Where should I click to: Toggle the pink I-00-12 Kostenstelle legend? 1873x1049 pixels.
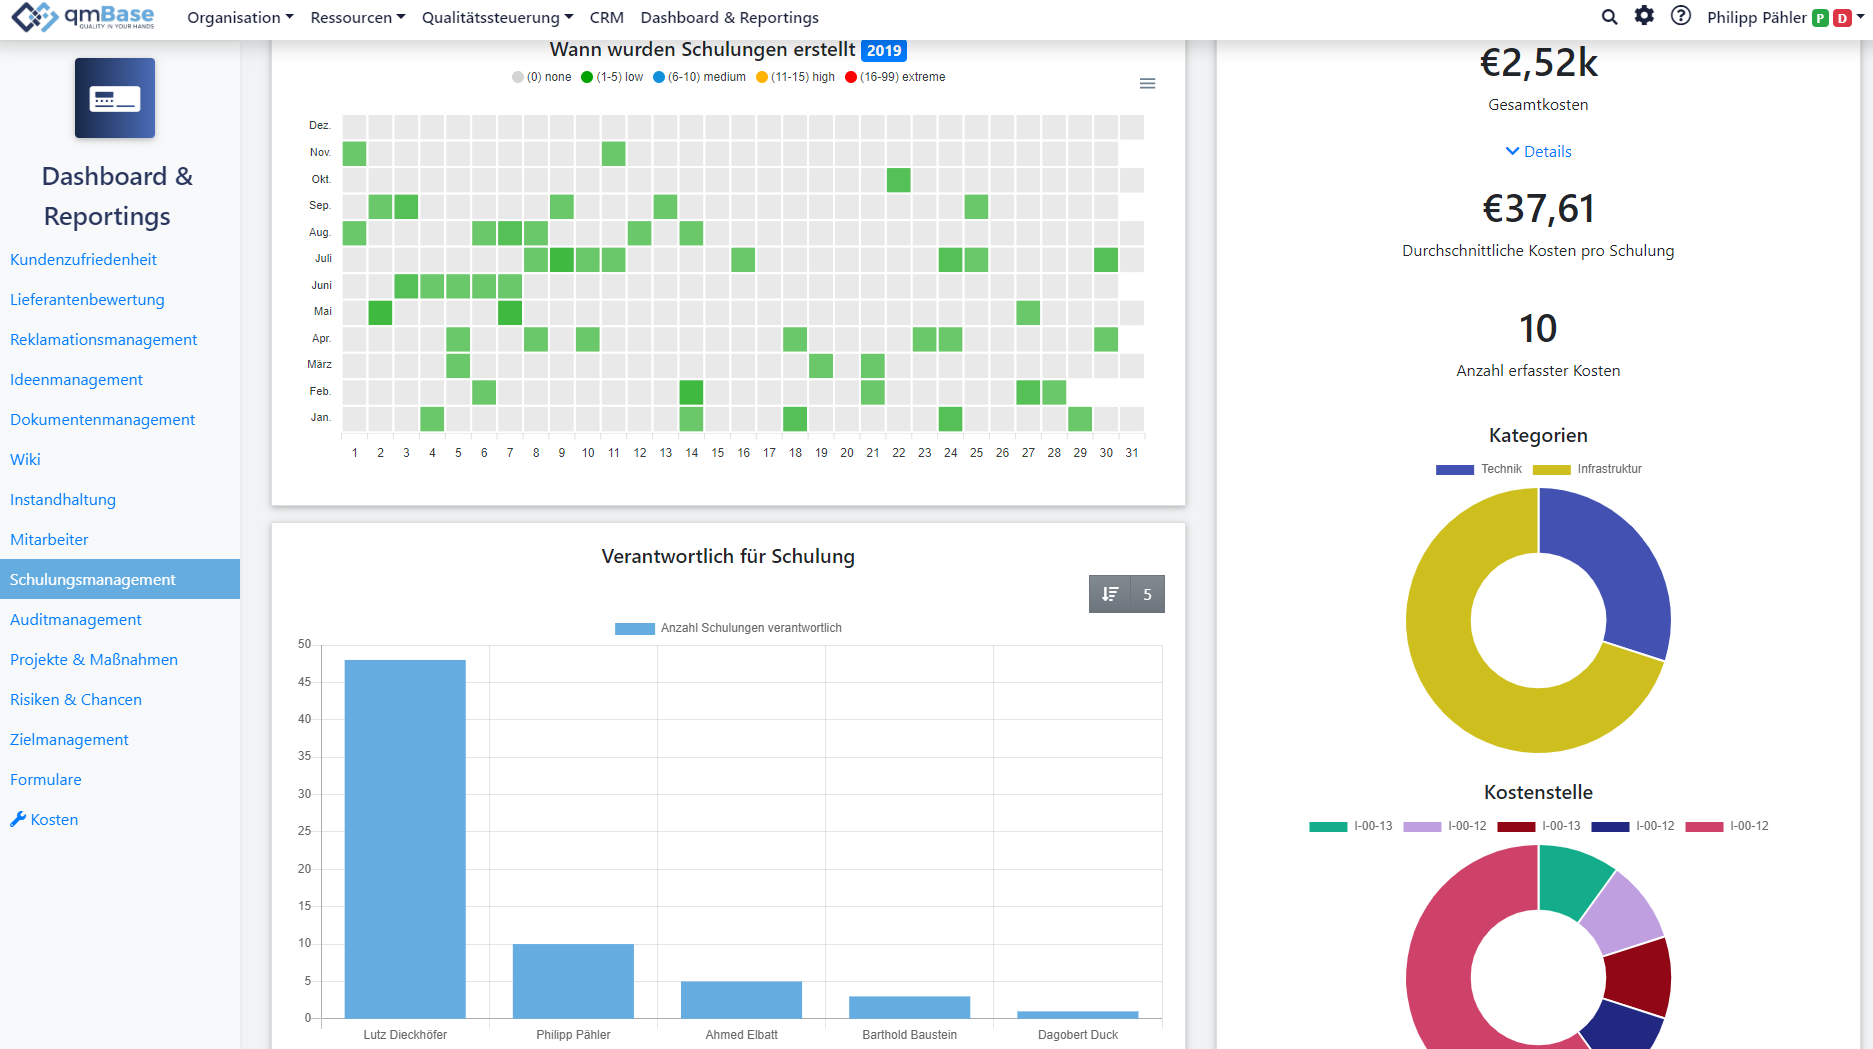click(x=1726, y=826)
